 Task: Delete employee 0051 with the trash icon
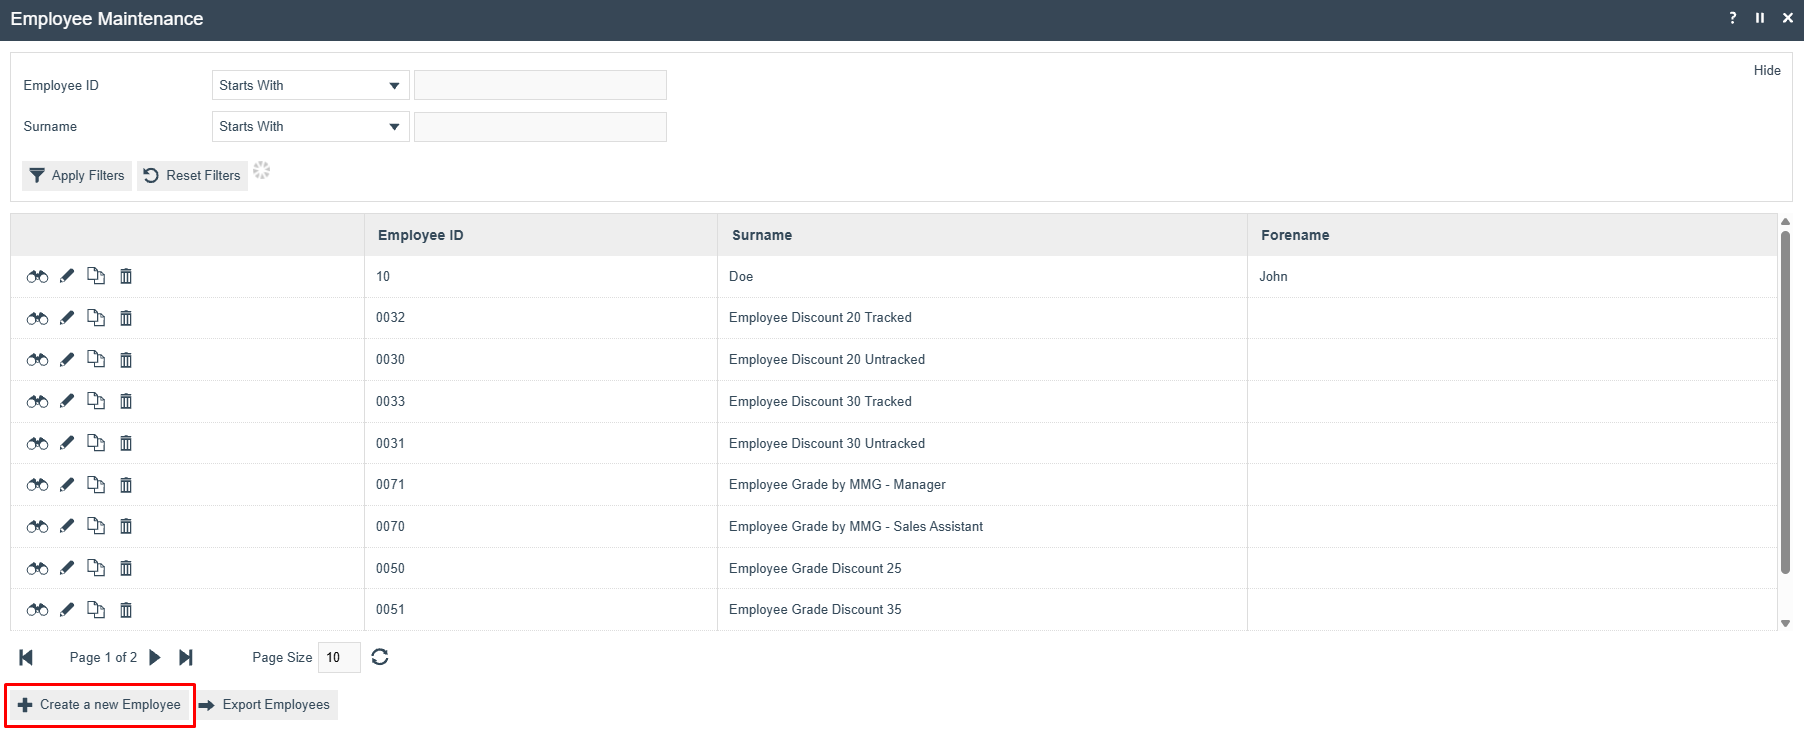click(126, 610)
